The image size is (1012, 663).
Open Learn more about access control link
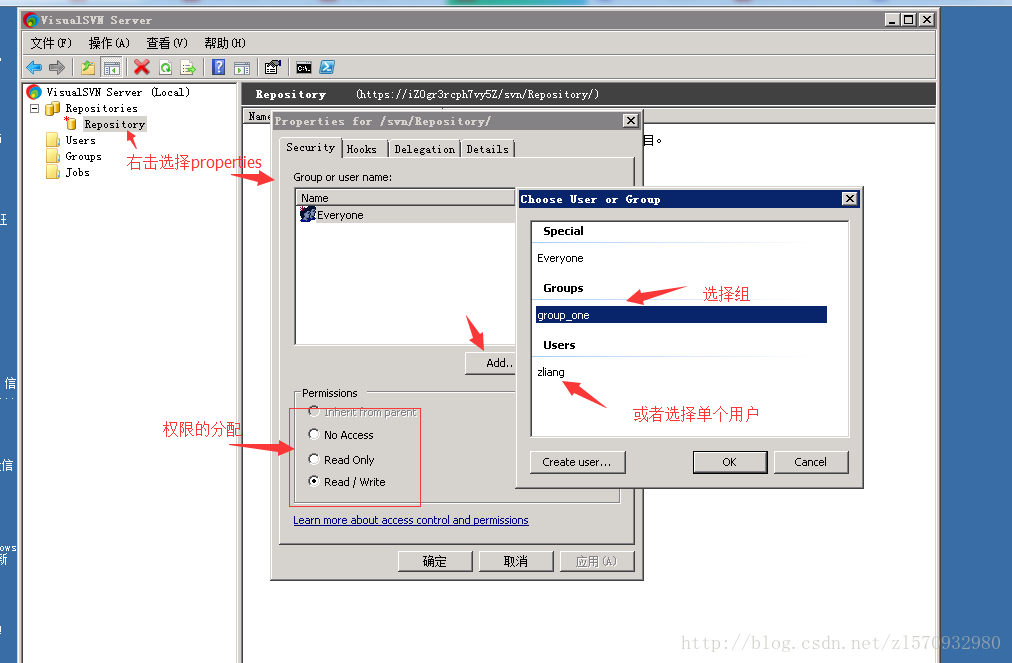[x=410, y=520]
